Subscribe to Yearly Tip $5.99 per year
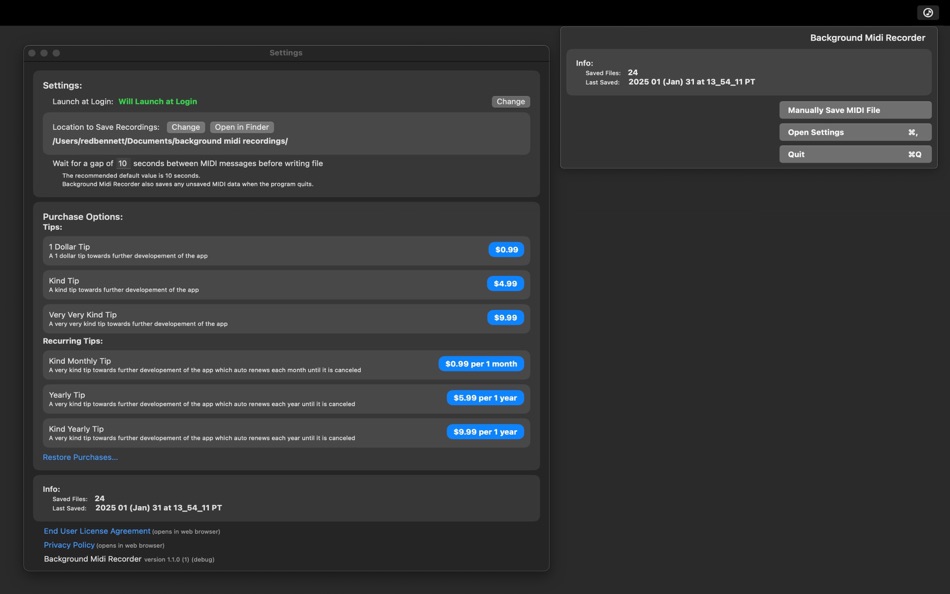950x594 pixels. (485, 398)
